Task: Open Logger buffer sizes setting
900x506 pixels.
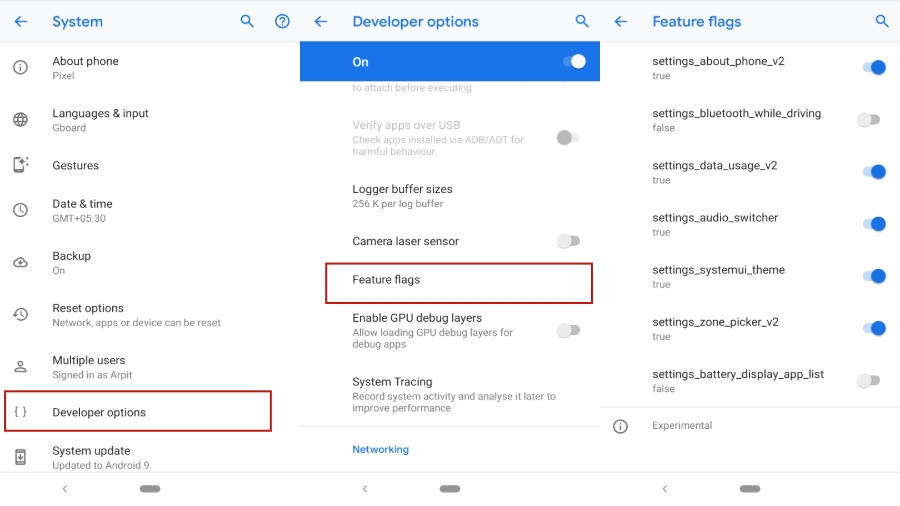Action: coord(402,196)
